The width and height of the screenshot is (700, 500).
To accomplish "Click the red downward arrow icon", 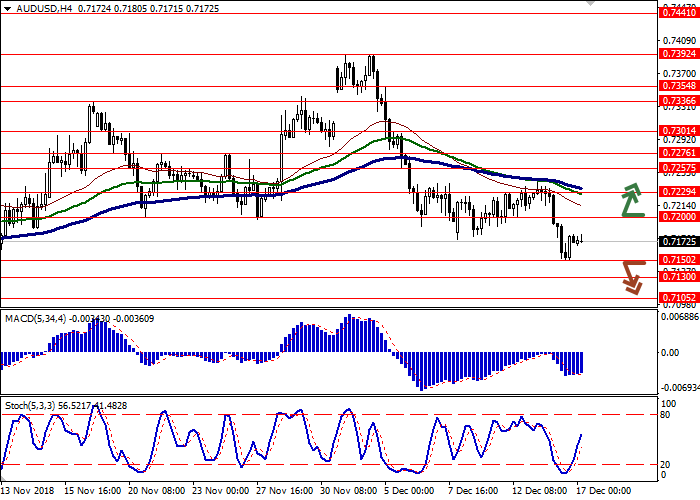I will (x=631, y=277).
